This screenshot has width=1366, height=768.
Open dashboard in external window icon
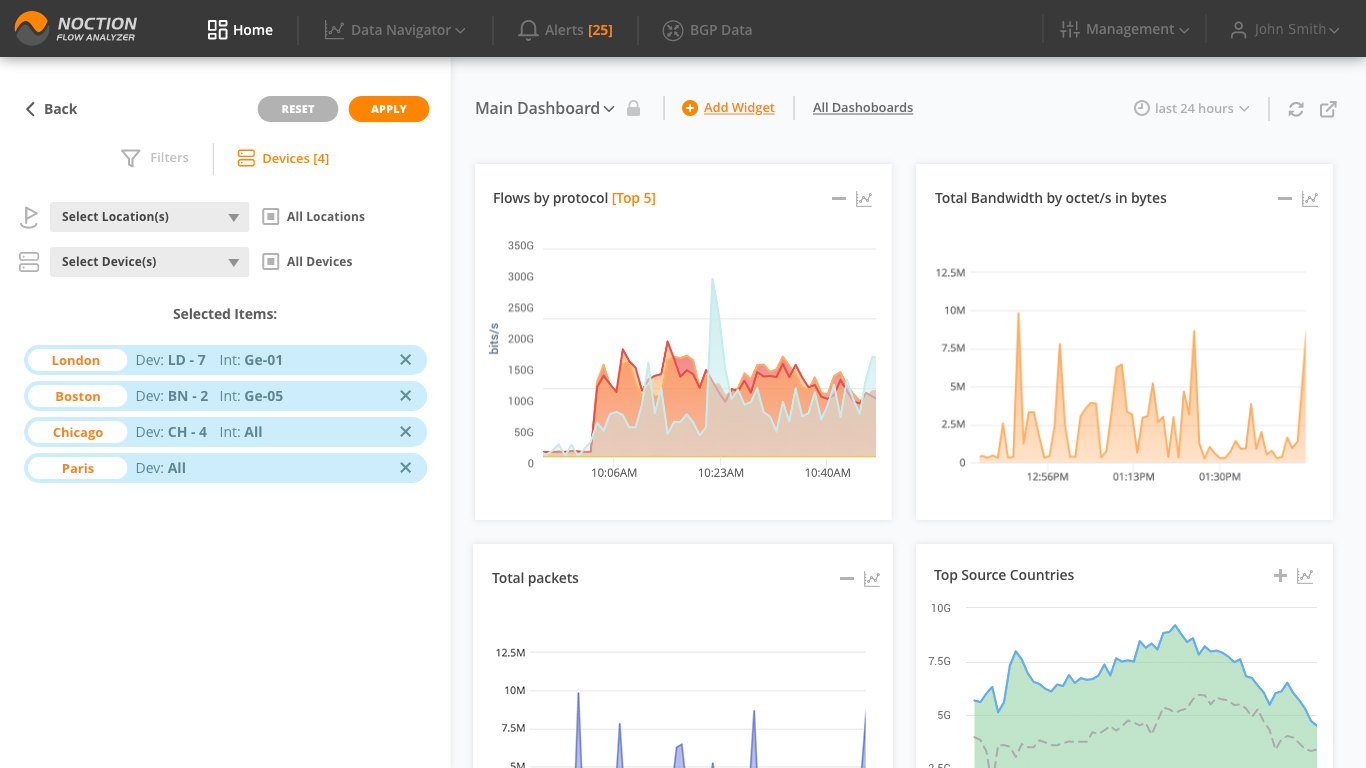[x=1328, y=109]
